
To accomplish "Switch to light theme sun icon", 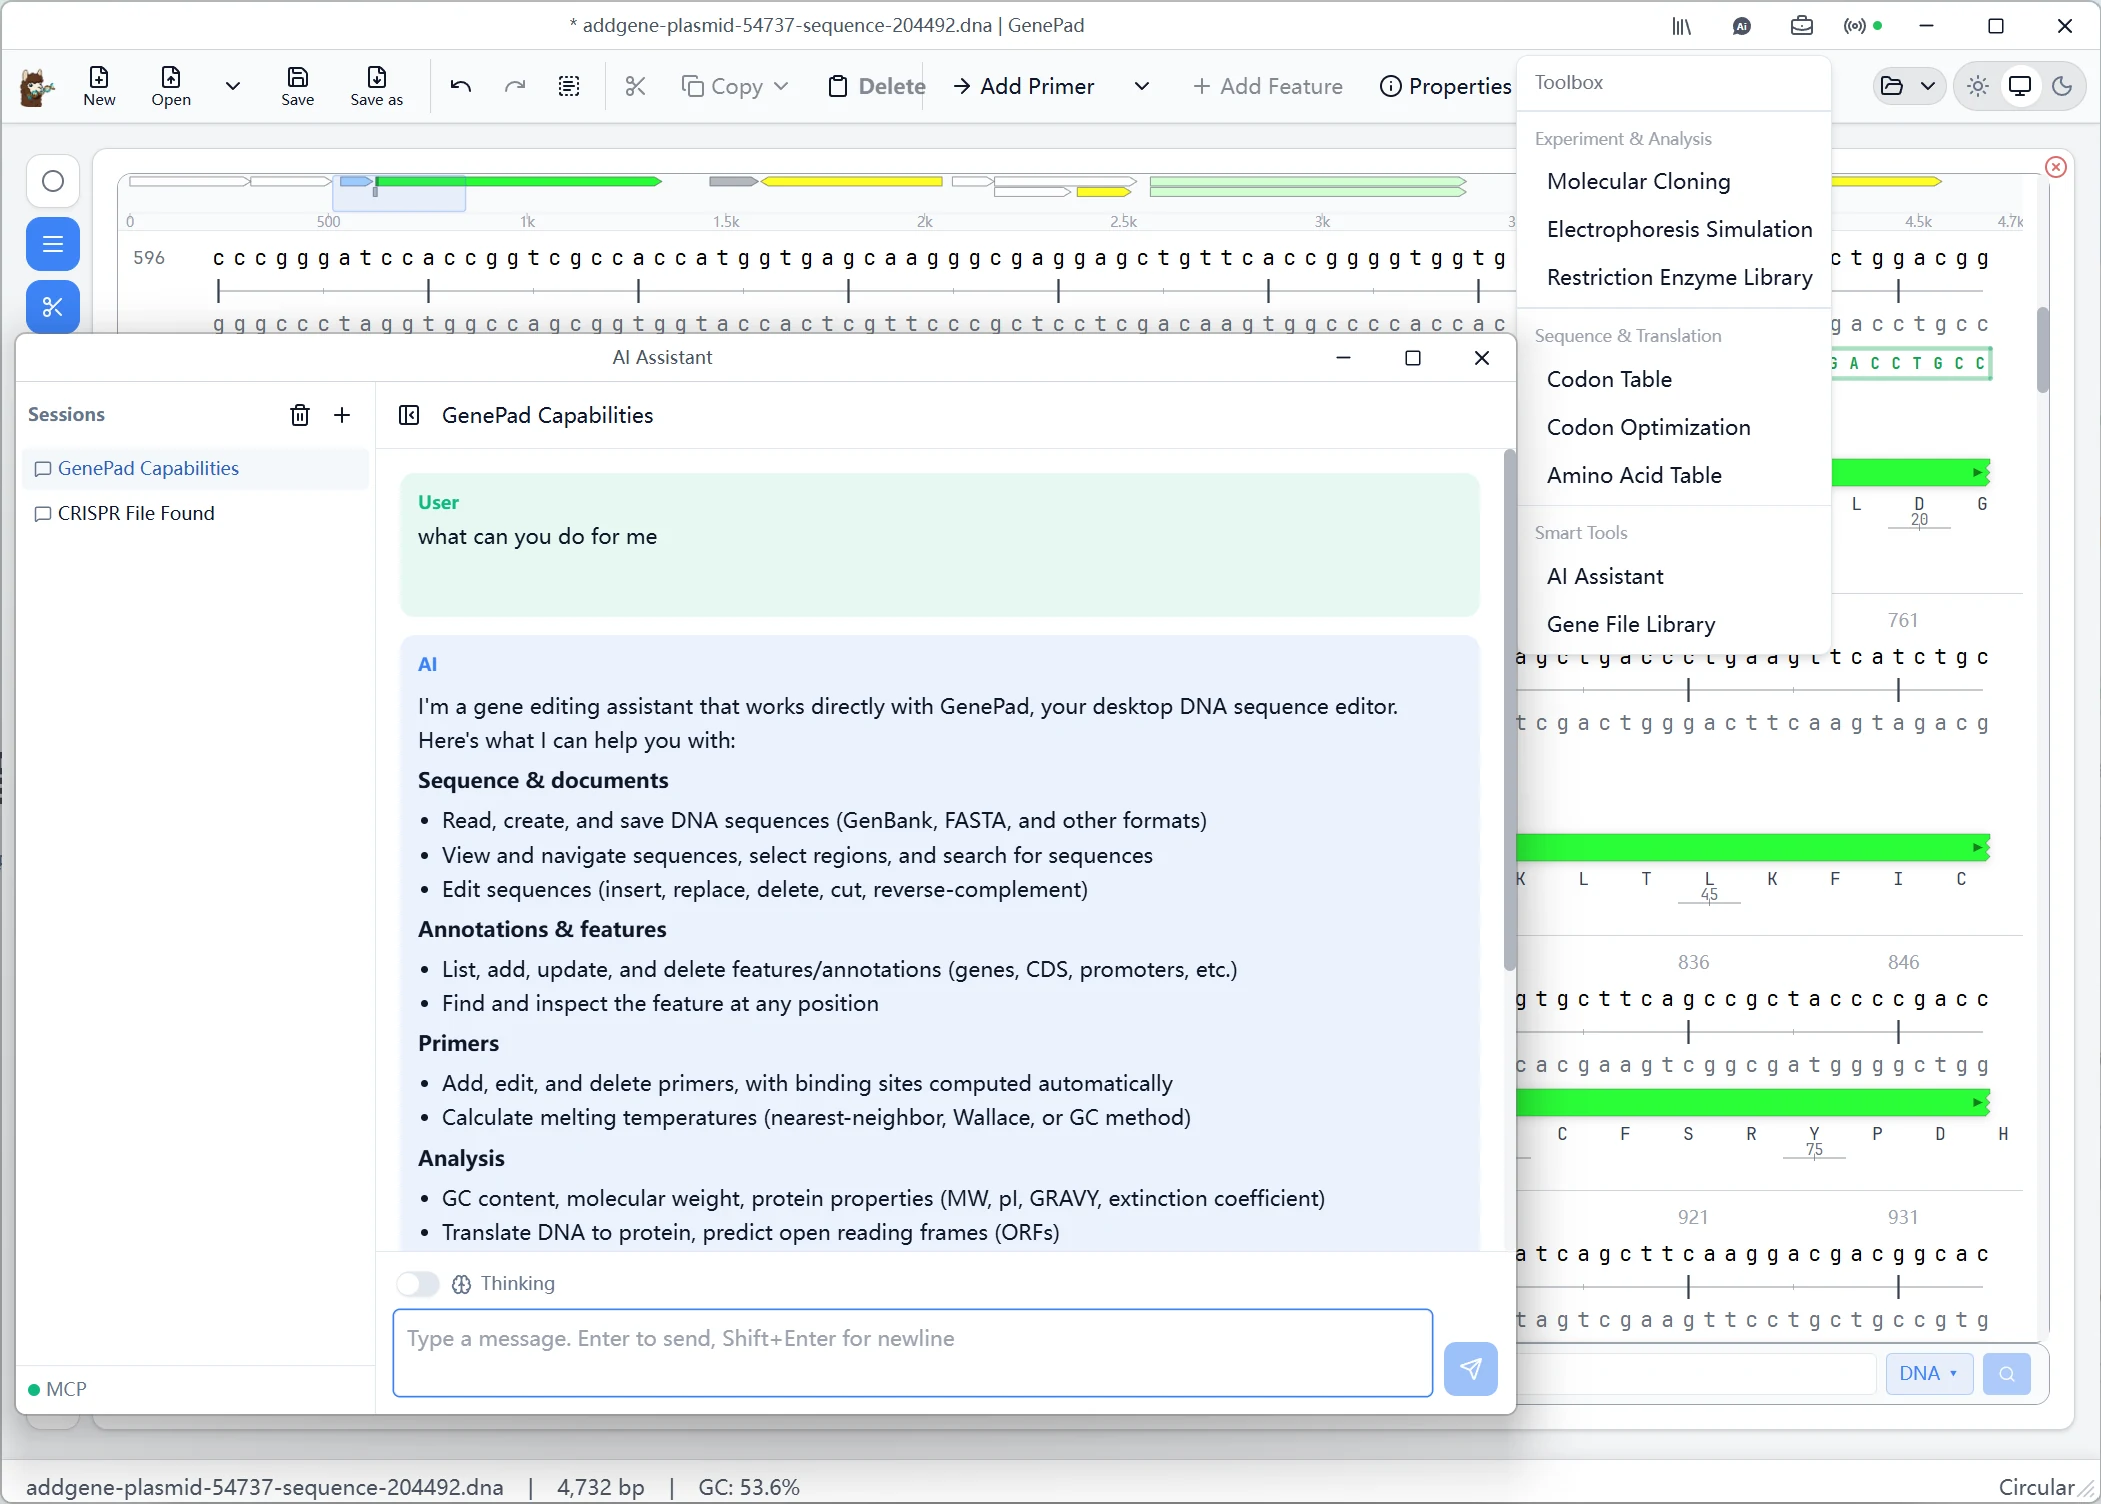I will pyautogui.click(x=1978, y=86).
